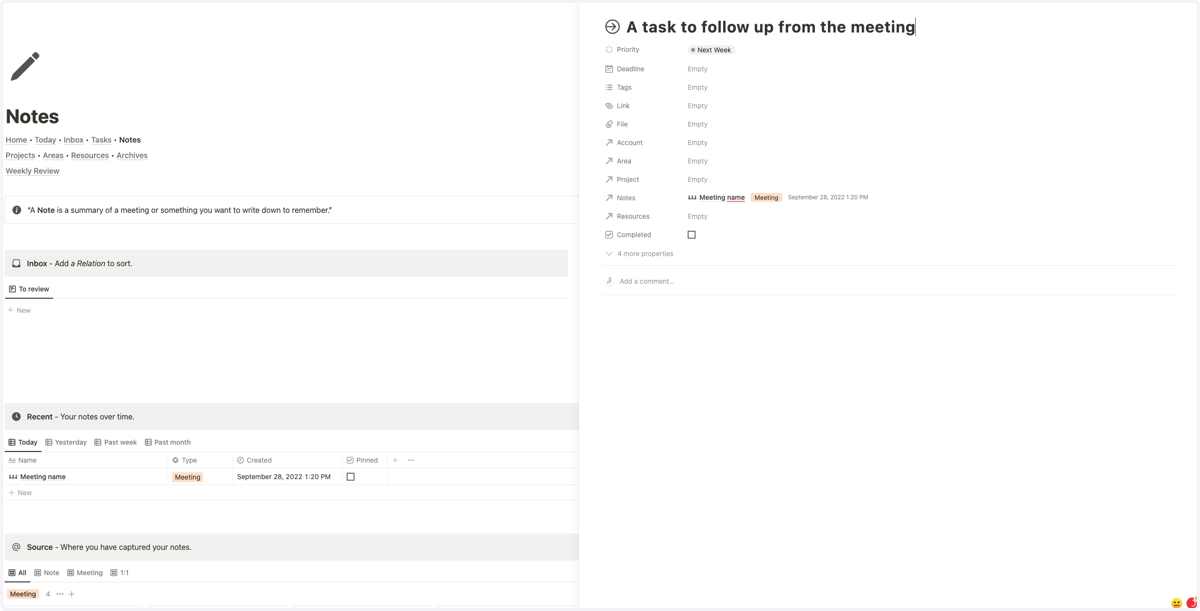Switch to the 1:1 tab under Source

(120, 573)
